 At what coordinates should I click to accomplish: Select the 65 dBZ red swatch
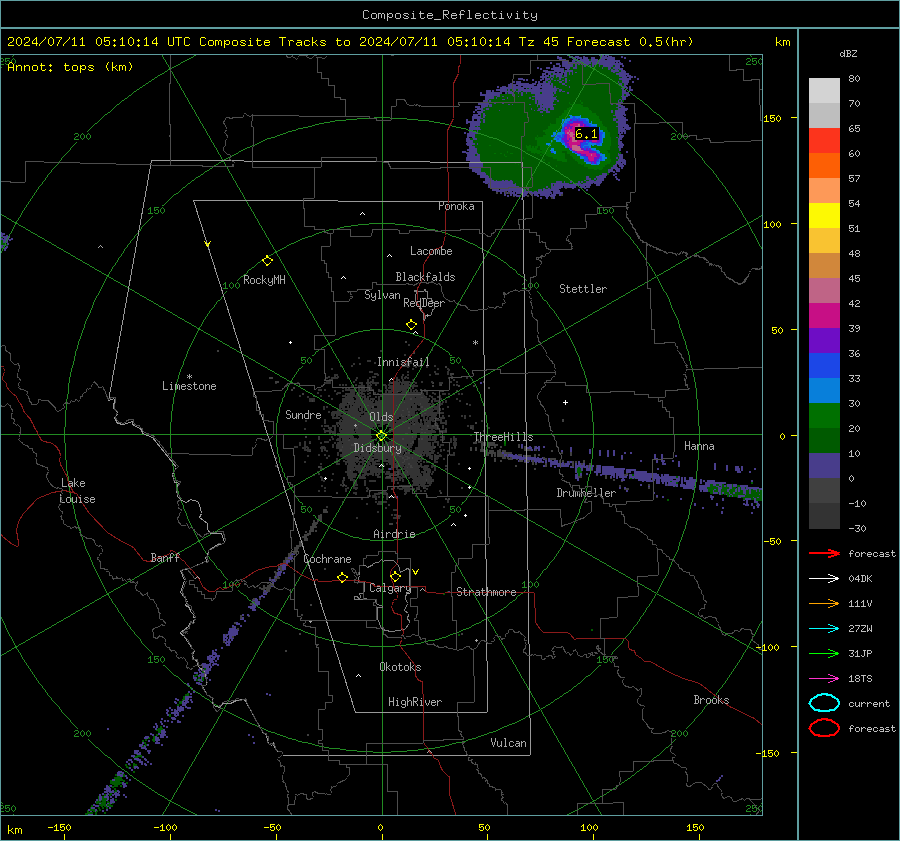pyautogui.click(x=824, y=140)
